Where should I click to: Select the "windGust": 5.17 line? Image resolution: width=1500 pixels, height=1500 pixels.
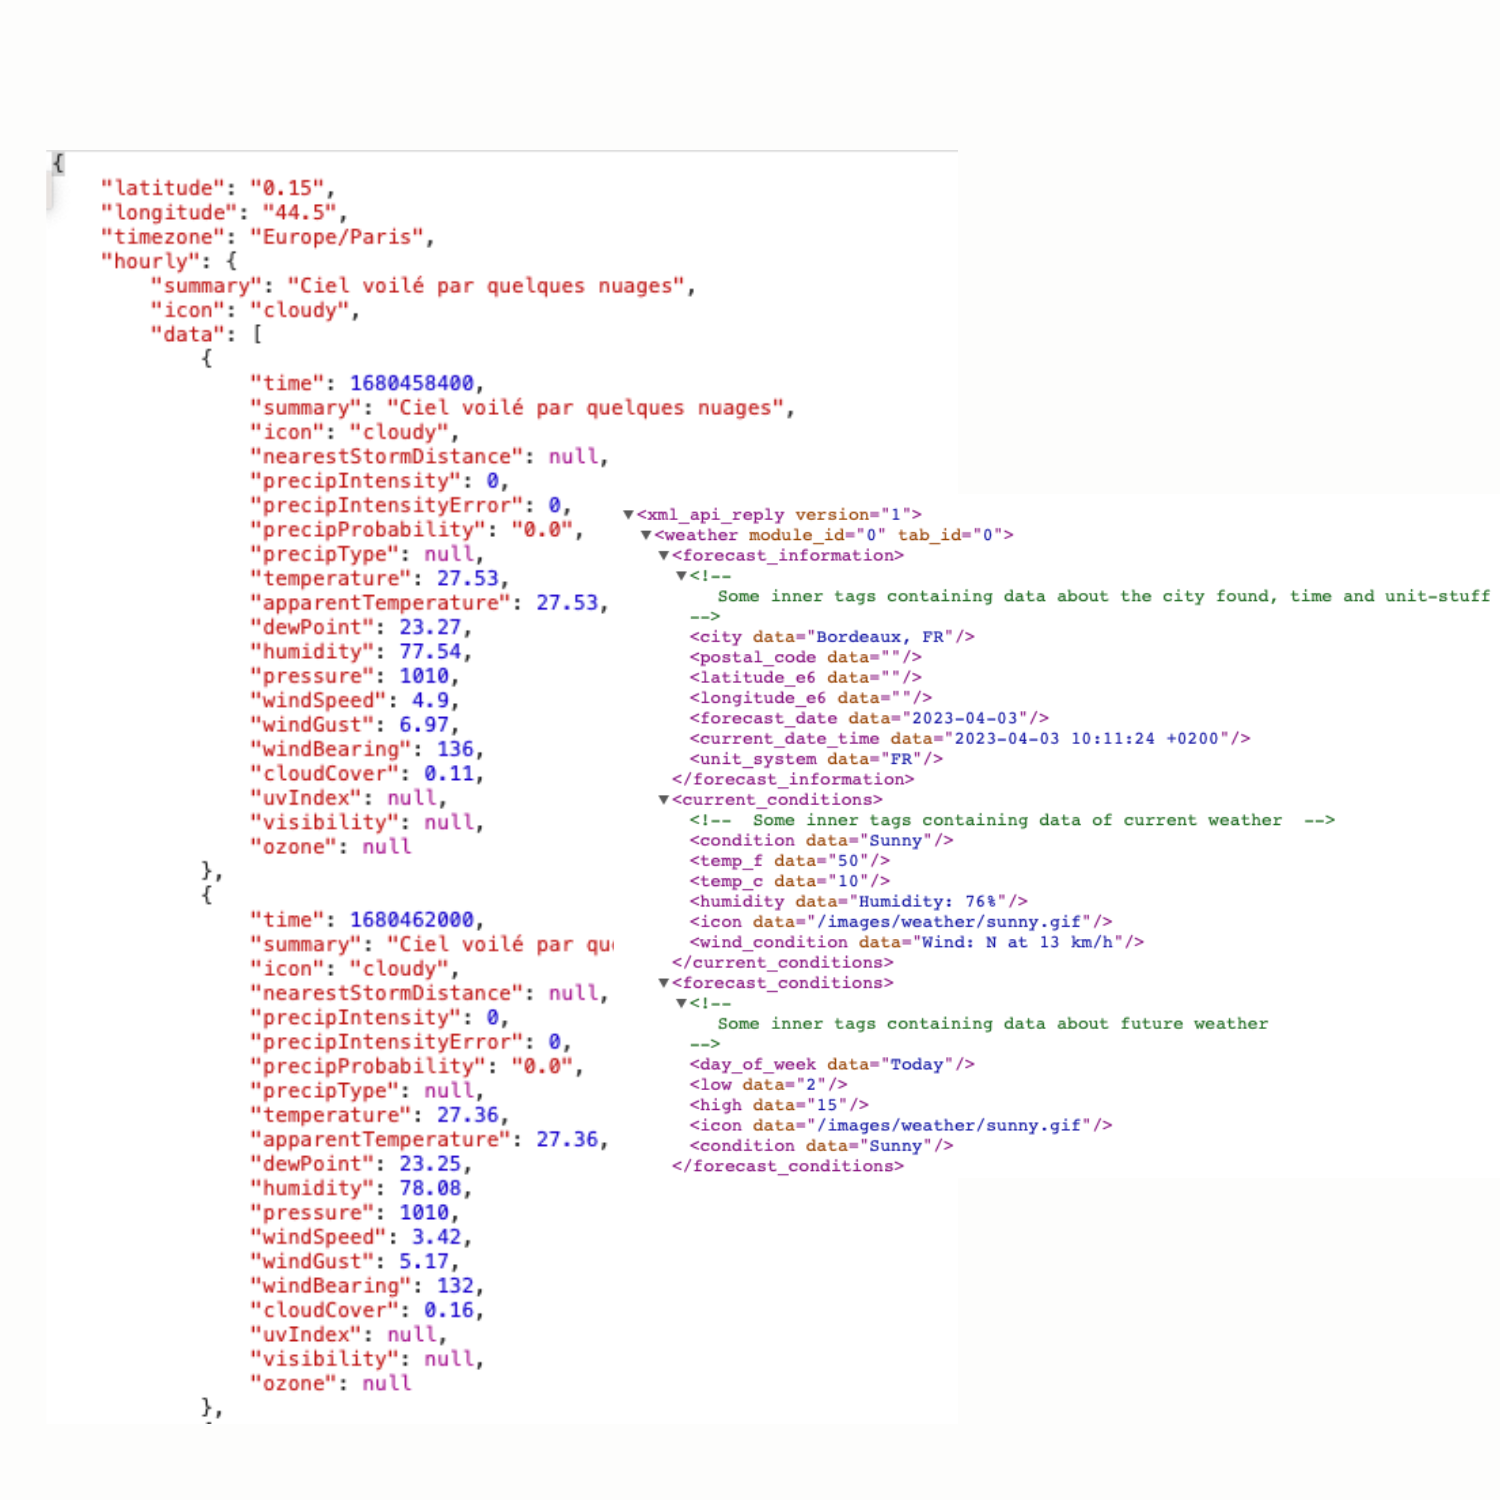coord(355,1261)
